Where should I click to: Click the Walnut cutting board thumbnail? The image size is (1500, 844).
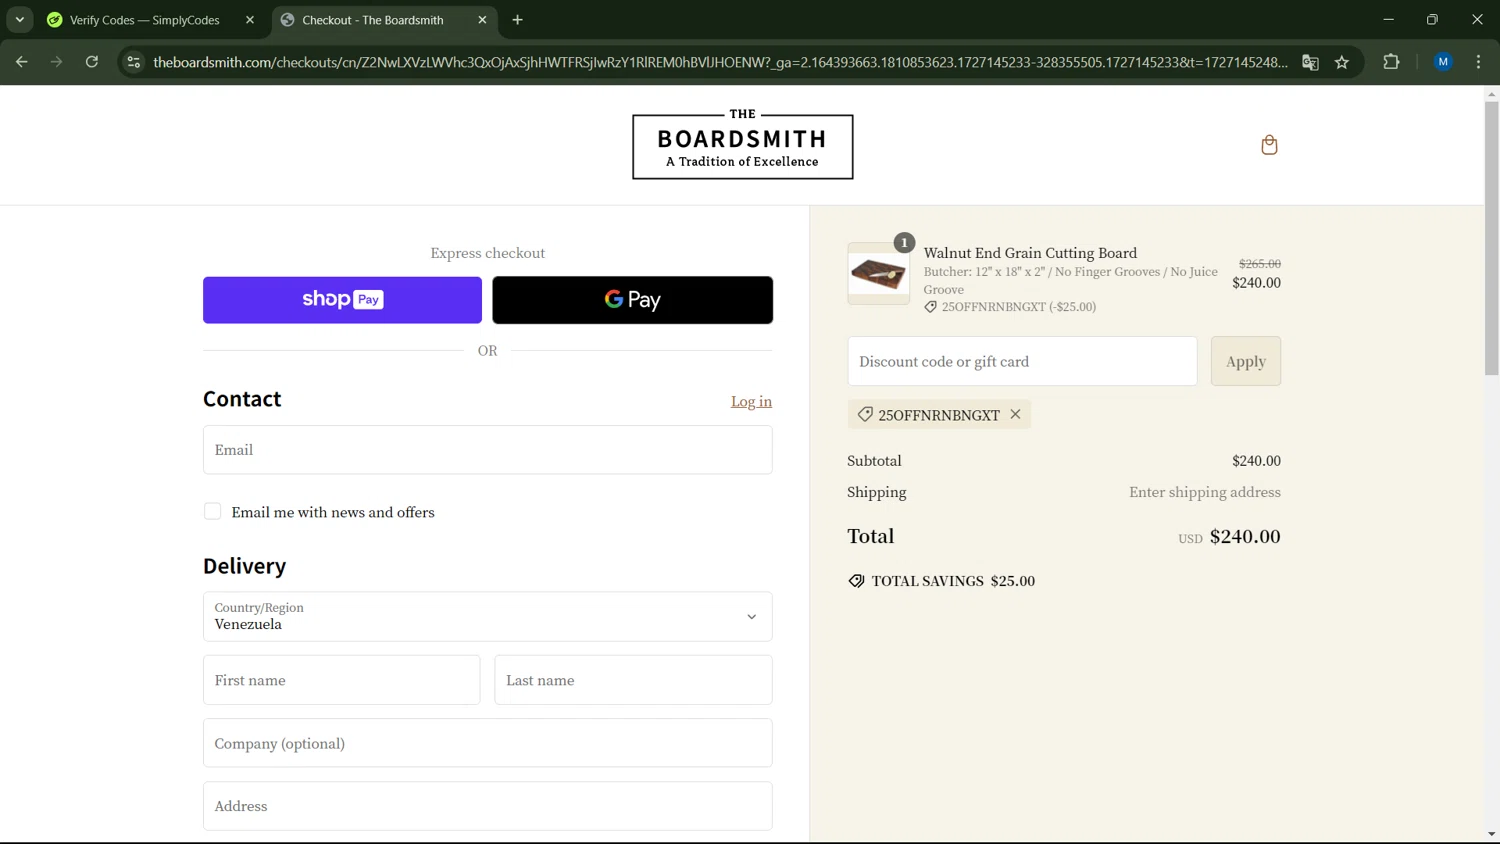click(x=878, y=273)
